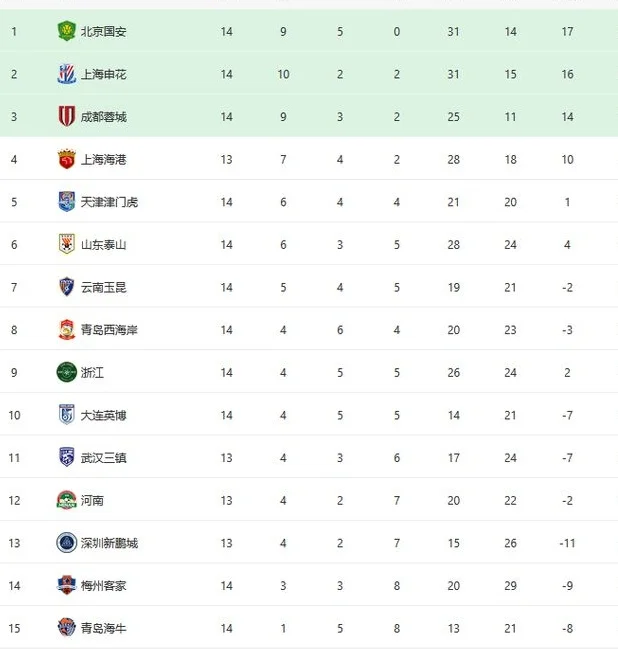Viewport: 618px width, 649px height.
Task: Click the Meizhou Hakka (梅州客家) team crest
Action: (x=66, y=585)
